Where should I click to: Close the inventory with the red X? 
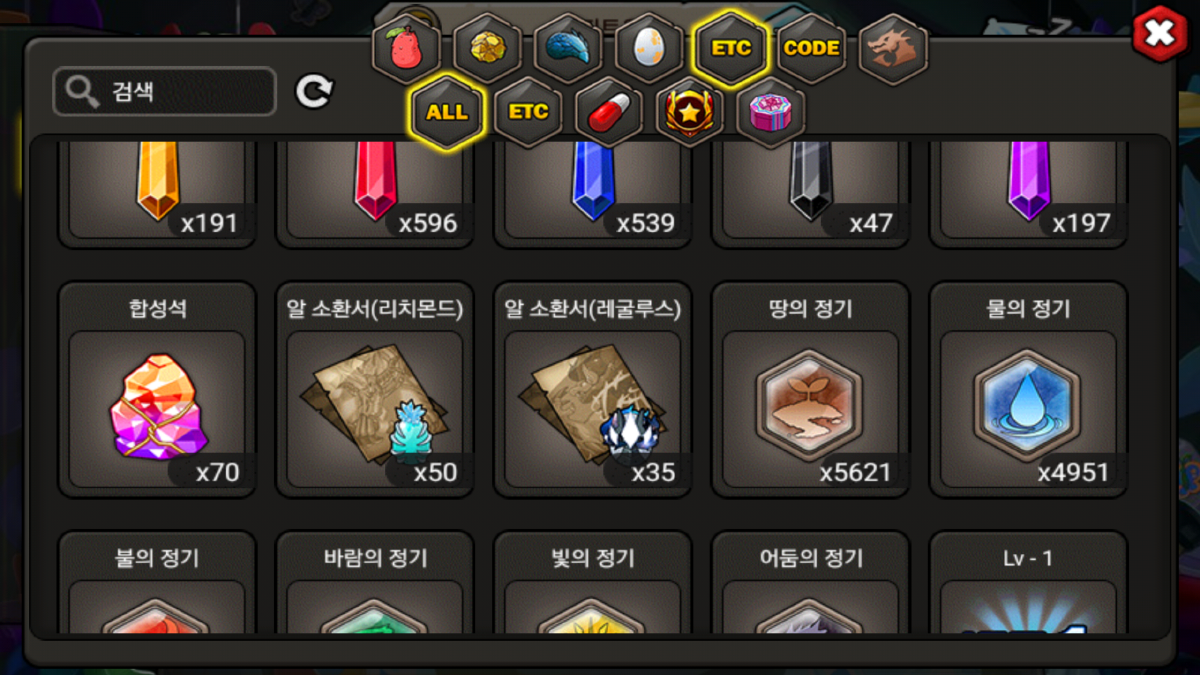[1159, 35]
